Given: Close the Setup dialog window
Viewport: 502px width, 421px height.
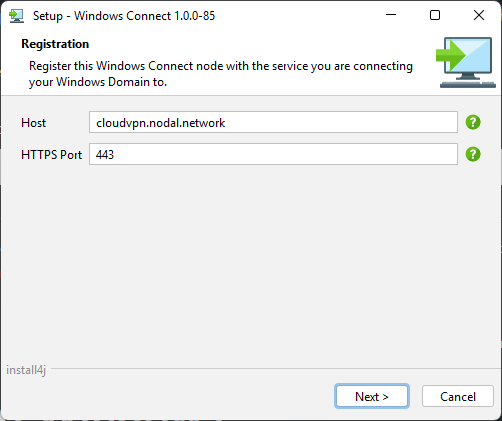Looking at the screenshot, I should pos(479,15).
